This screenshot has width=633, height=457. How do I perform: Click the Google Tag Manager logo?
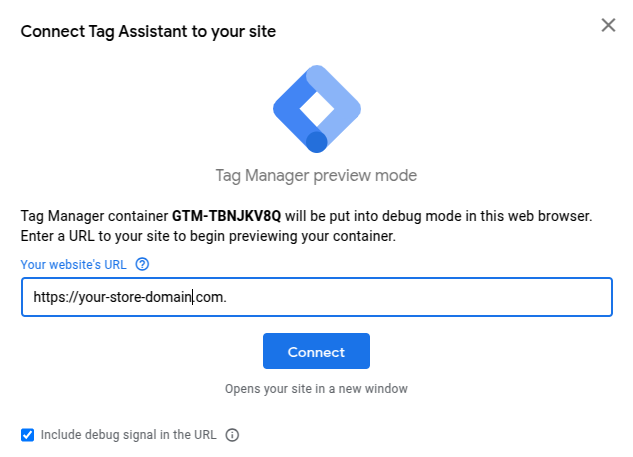pyautogui.click(x=316, y=109)
